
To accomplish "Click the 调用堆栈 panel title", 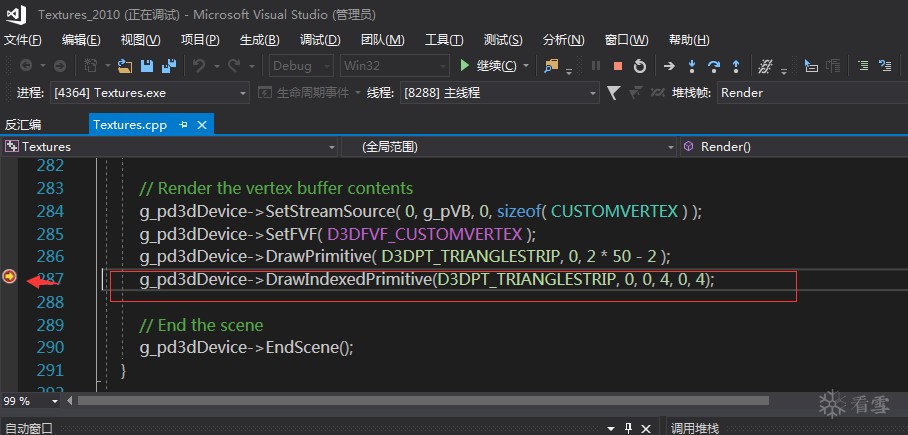I will 695,429.
